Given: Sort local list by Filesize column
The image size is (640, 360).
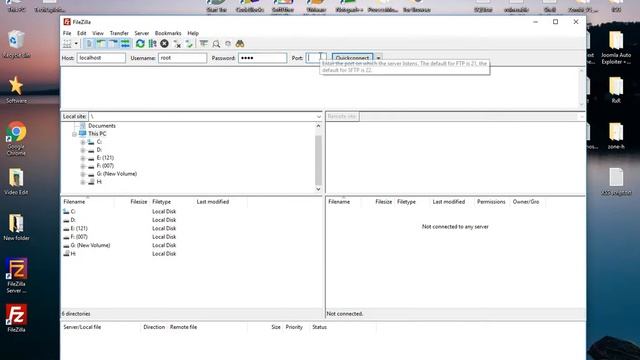Looking at the screenshot, I should click(x=138, y=202).
